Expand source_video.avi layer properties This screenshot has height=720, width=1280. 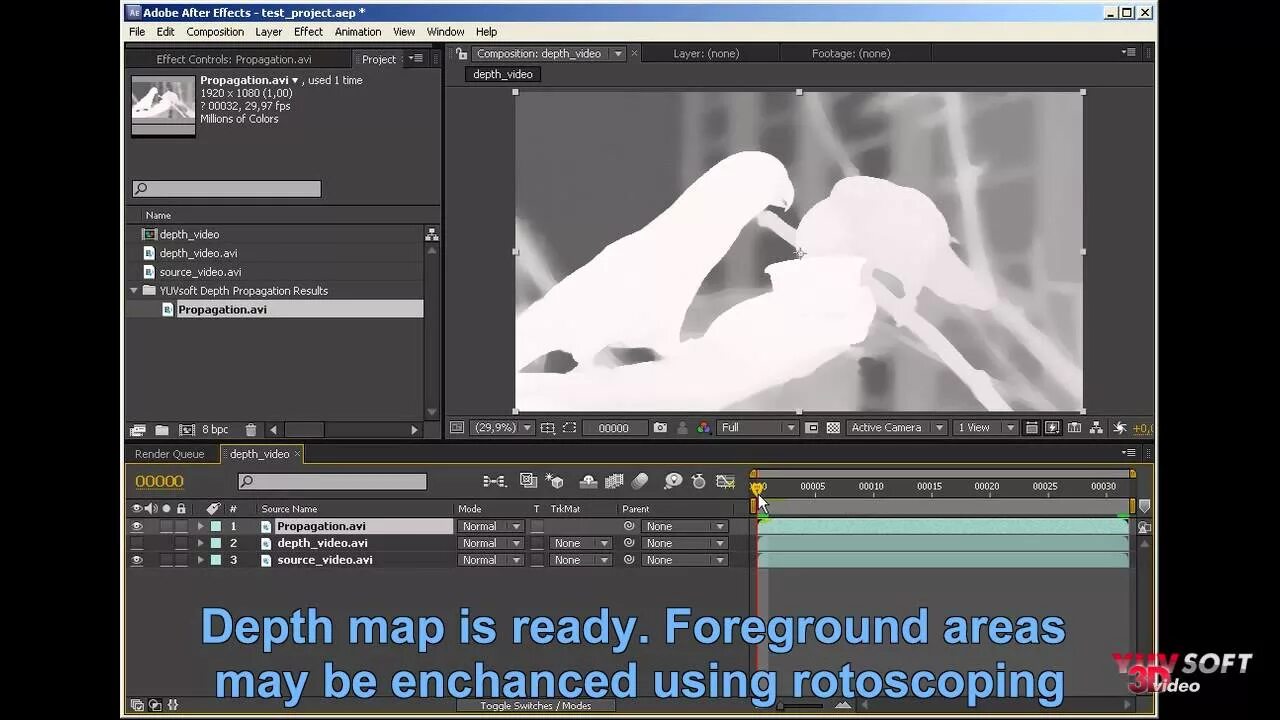(x=200, y=560)
